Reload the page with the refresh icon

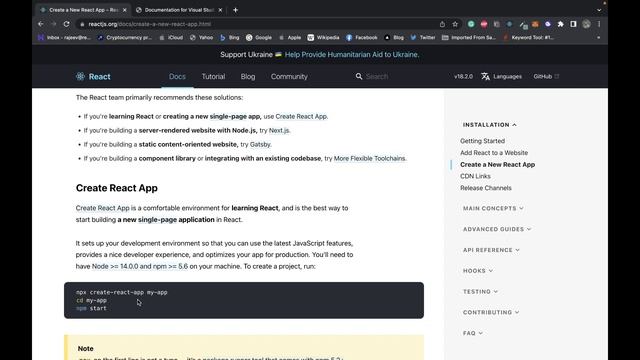point(67,24)
